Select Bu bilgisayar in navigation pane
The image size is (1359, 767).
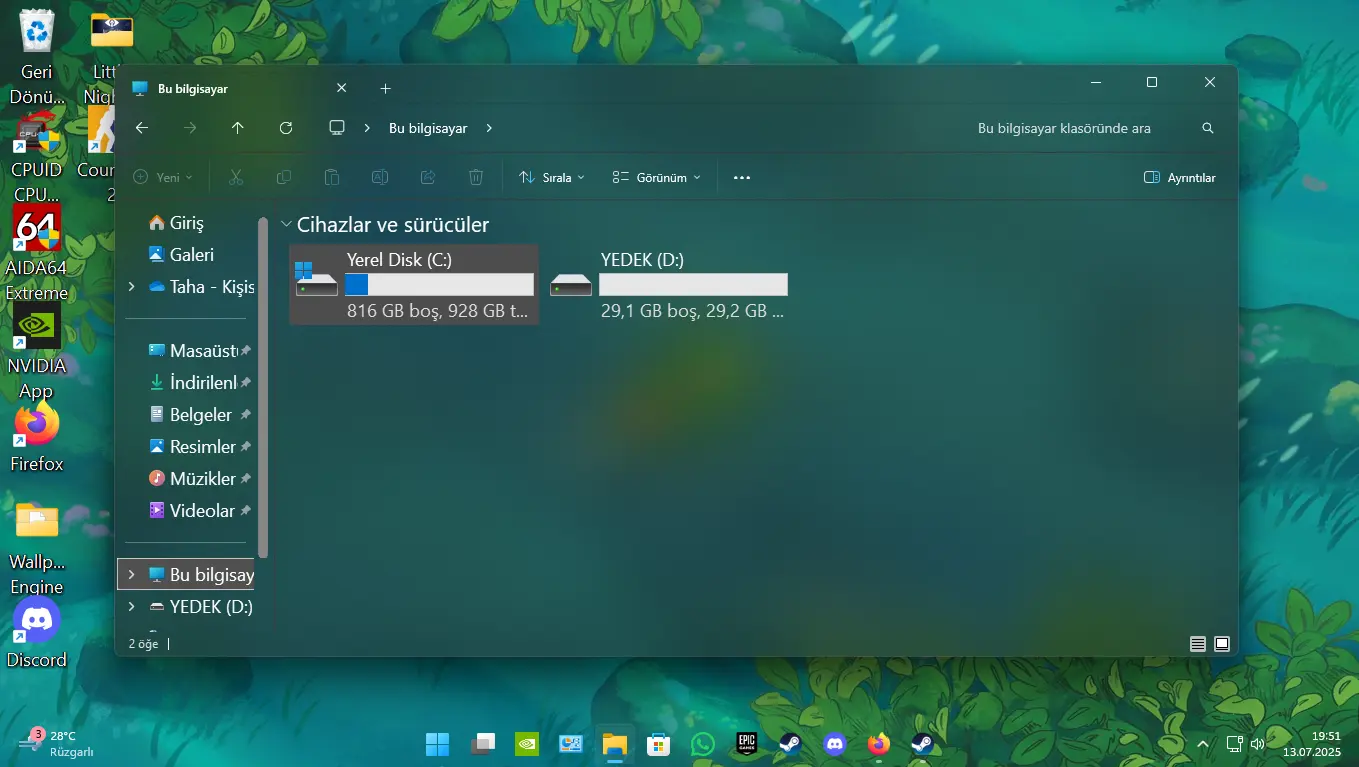point(187,575)
